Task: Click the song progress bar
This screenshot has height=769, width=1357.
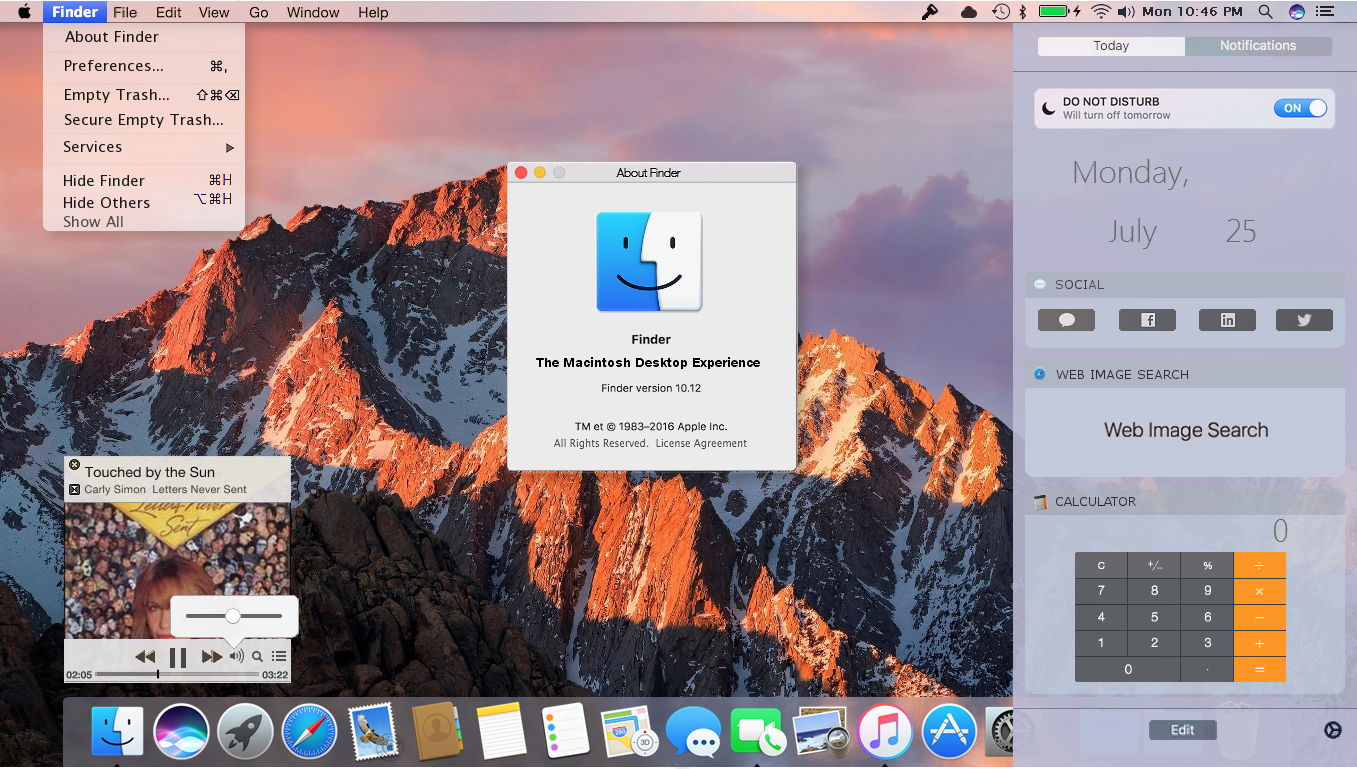Action: (x=177, y=675)
